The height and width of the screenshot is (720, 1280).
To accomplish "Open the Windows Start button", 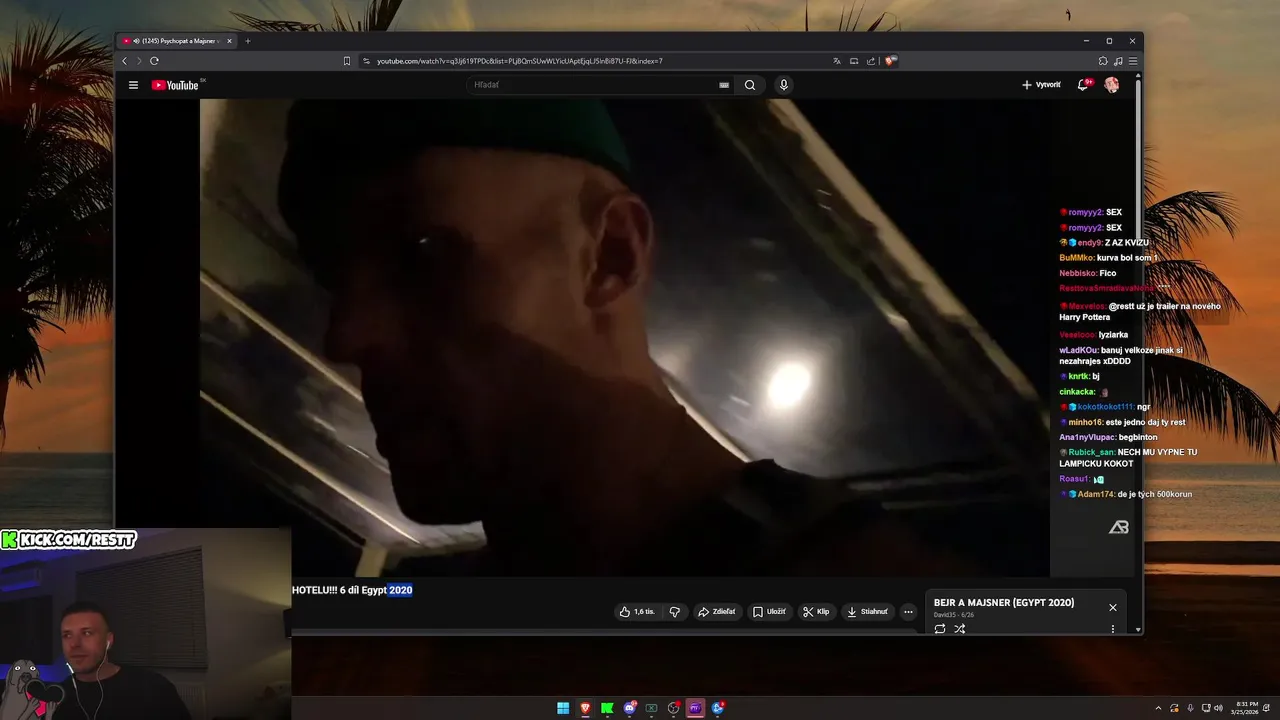I will point(563,708).
